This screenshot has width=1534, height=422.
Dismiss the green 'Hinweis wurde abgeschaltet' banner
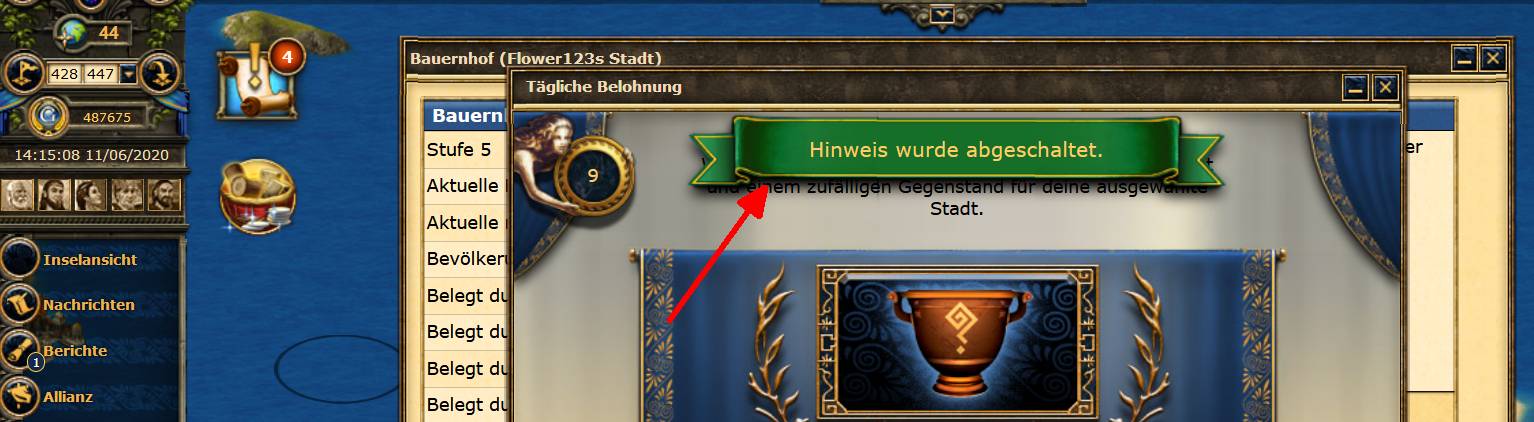coord(955,151)
